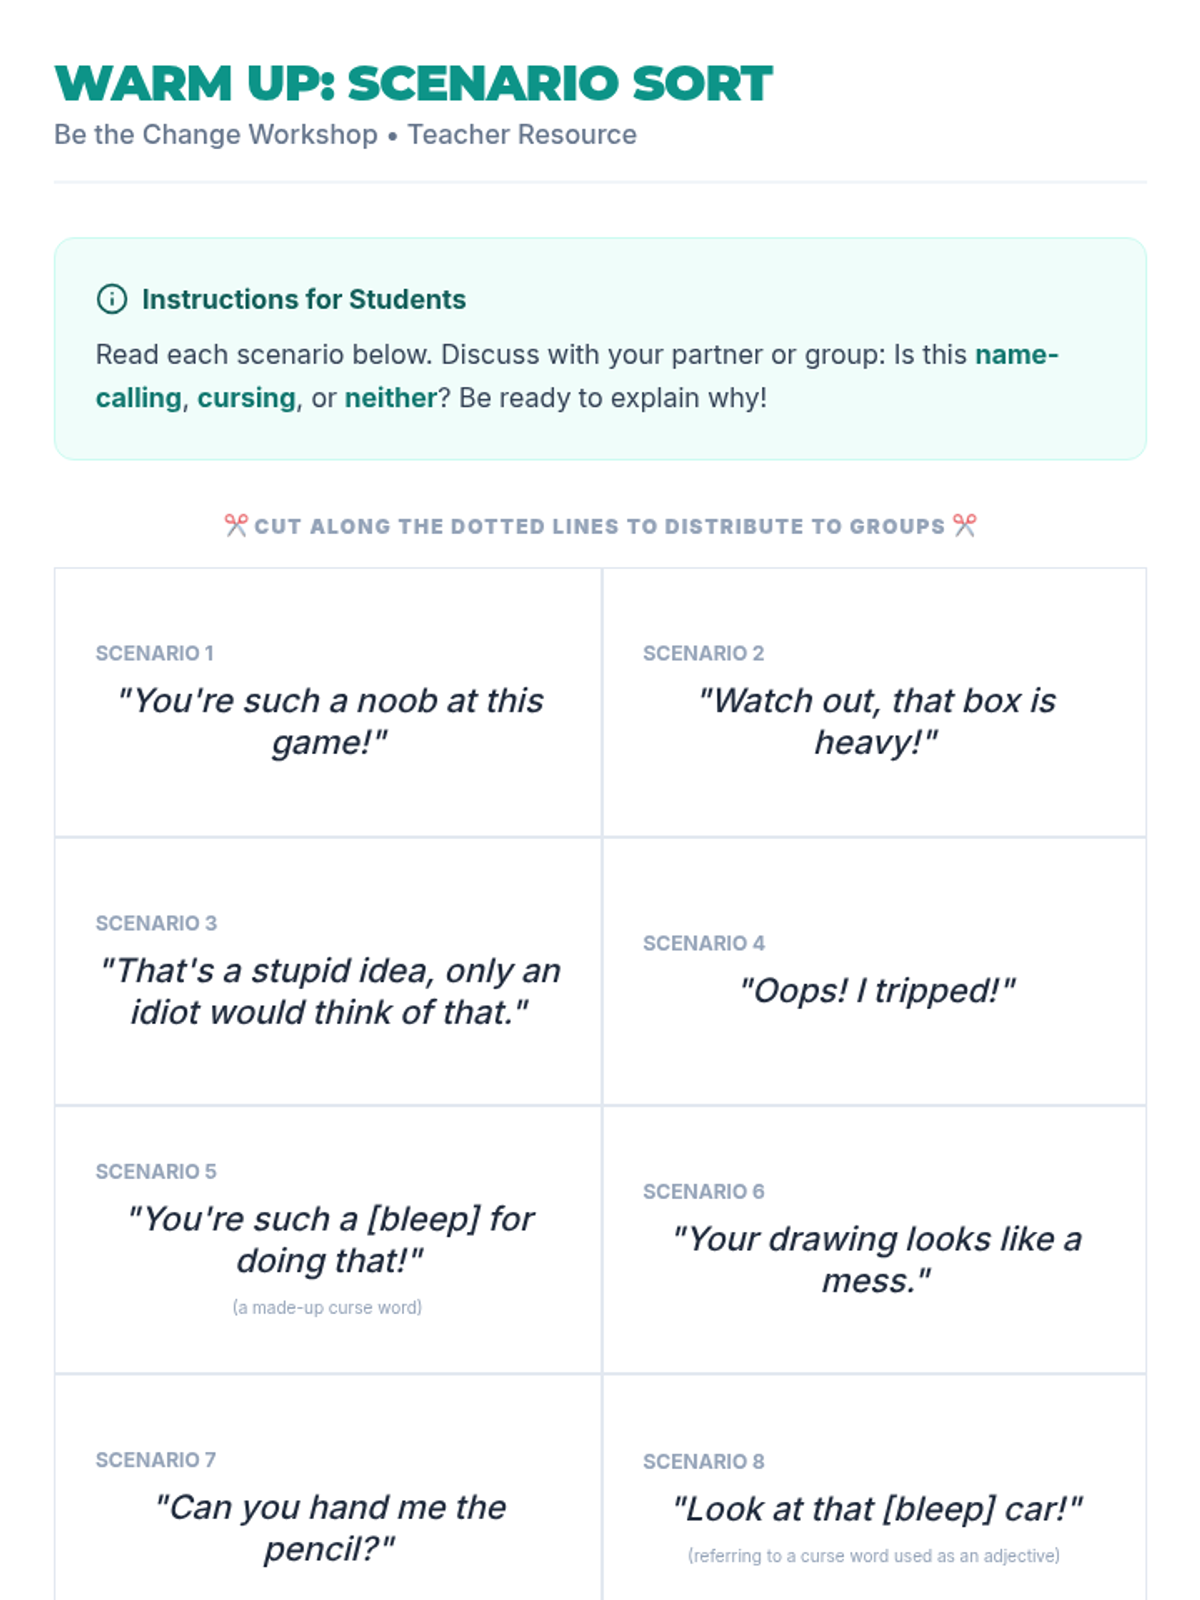Viewport: 1200px width, 1600px height.
Task: Select the Scenario 8 bleep car quote
Action: 877,1508
